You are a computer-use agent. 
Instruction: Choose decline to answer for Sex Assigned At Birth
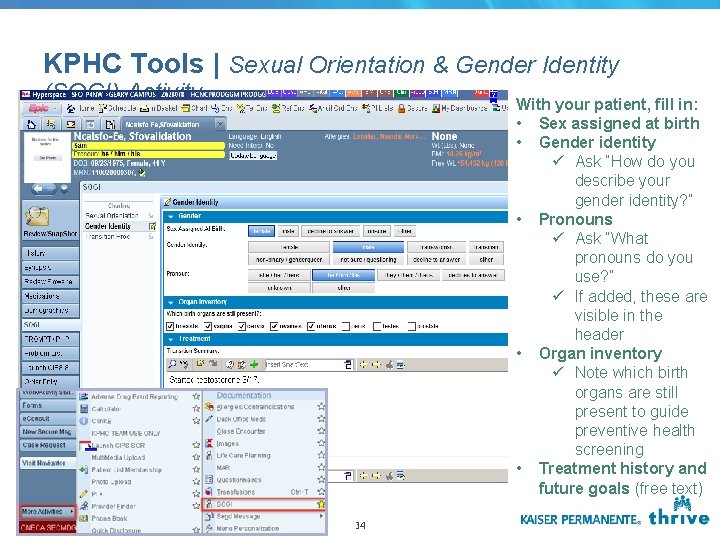330,231
